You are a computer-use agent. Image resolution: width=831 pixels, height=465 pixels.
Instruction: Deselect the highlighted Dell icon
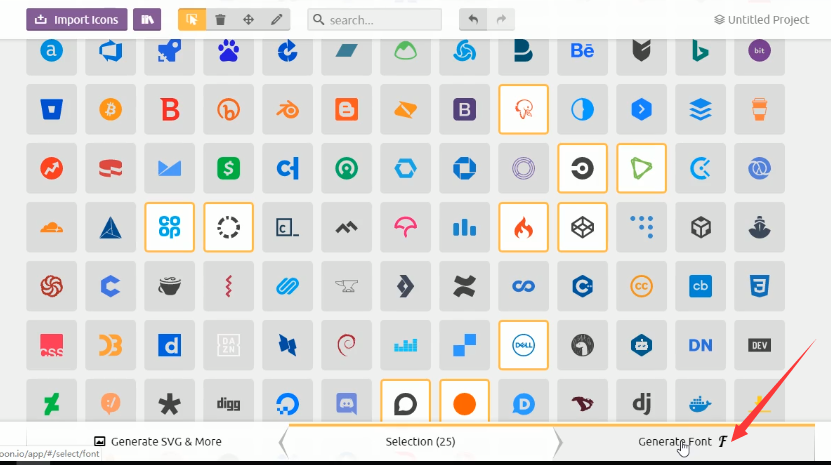click(x=524, y=345)
